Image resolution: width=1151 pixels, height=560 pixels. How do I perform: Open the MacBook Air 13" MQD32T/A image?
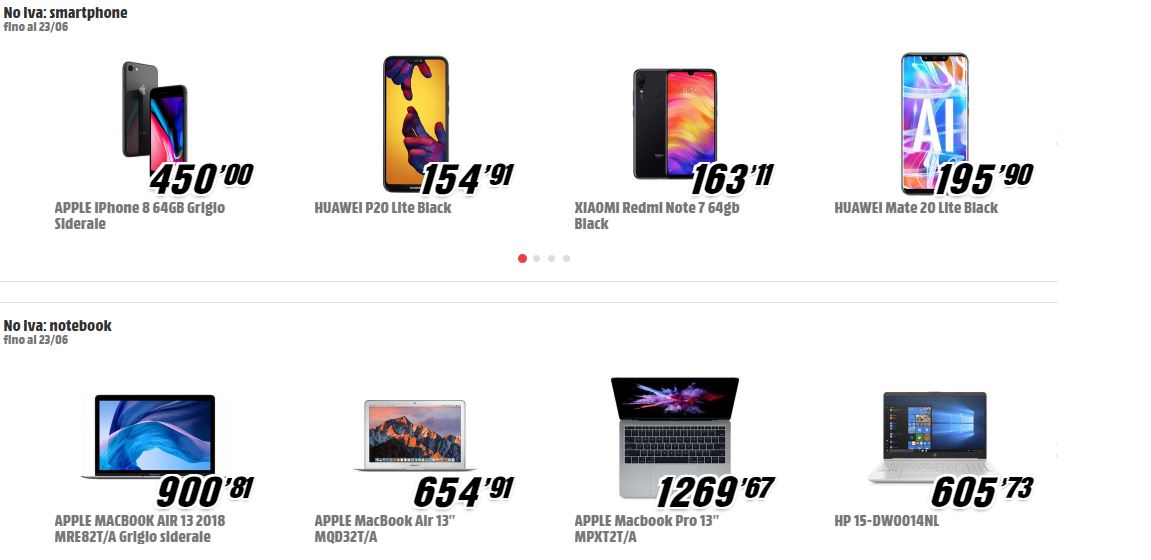click(x=415, y=435)
